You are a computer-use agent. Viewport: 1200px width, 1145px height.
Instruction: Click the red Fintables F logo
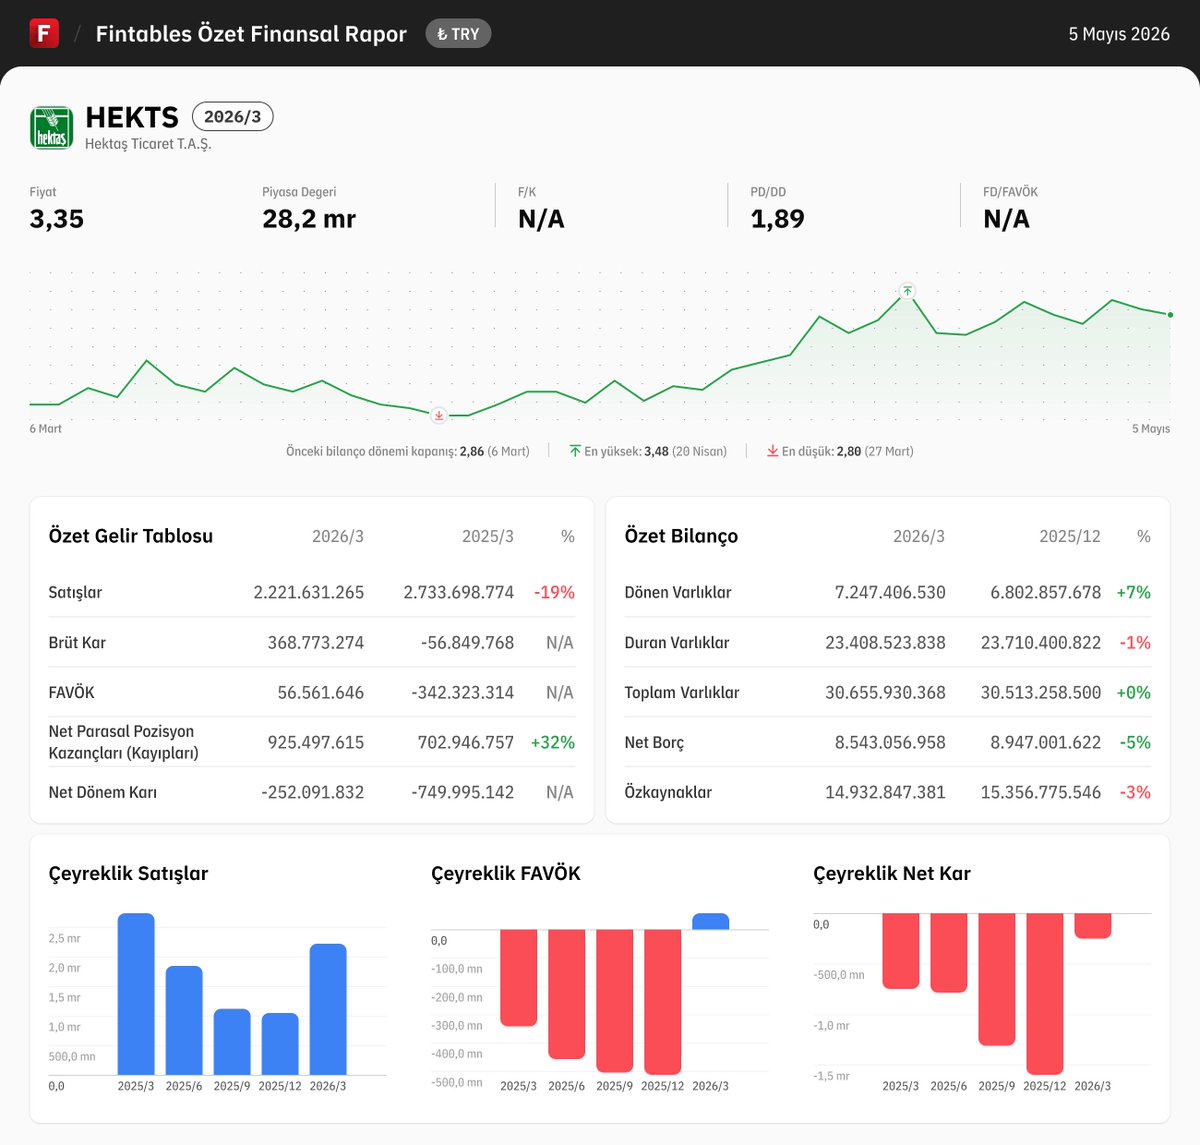click(x=44, y=33)
